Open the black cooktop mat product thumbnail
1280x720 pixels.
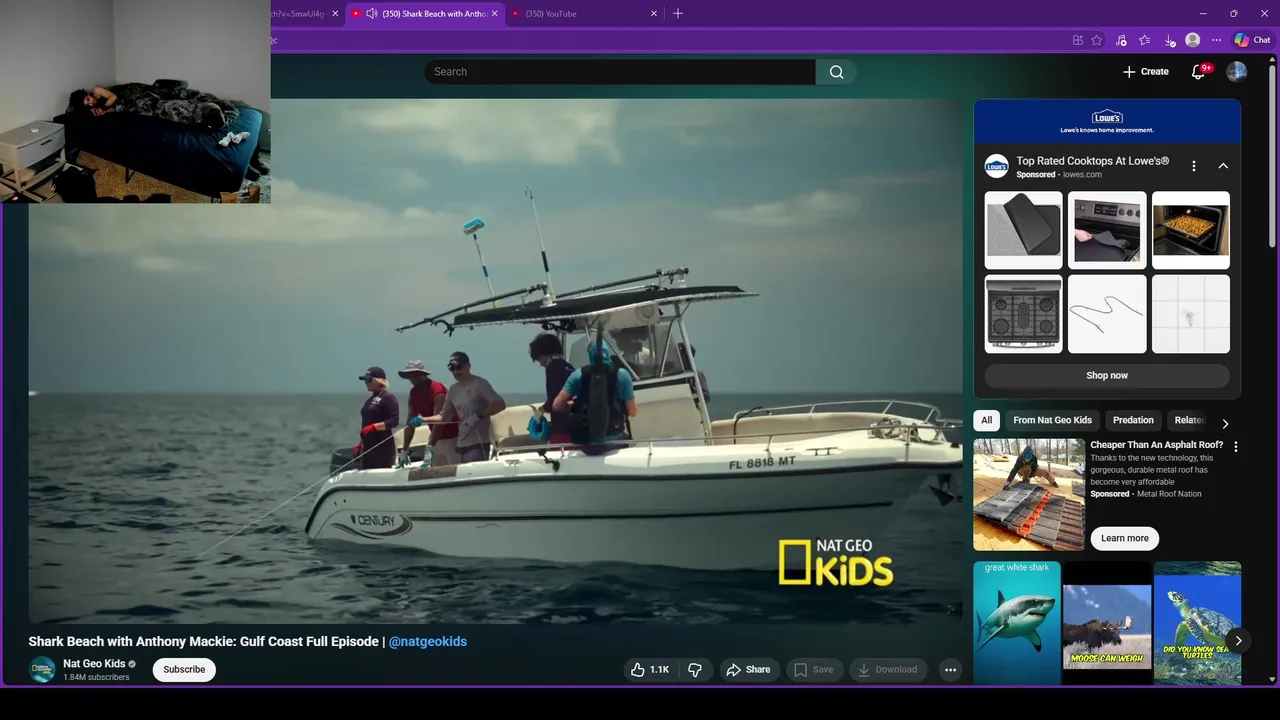[x=1023, y=230]
